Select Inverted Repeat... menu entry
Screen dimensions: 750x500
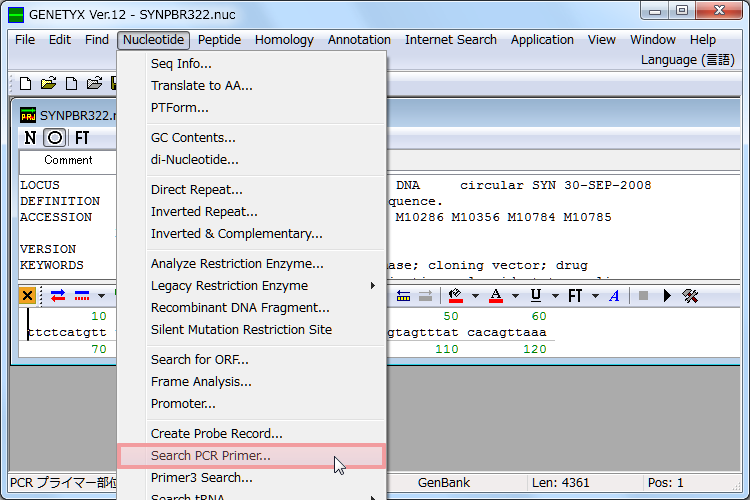pyautogui.click(x=252, y=212)
